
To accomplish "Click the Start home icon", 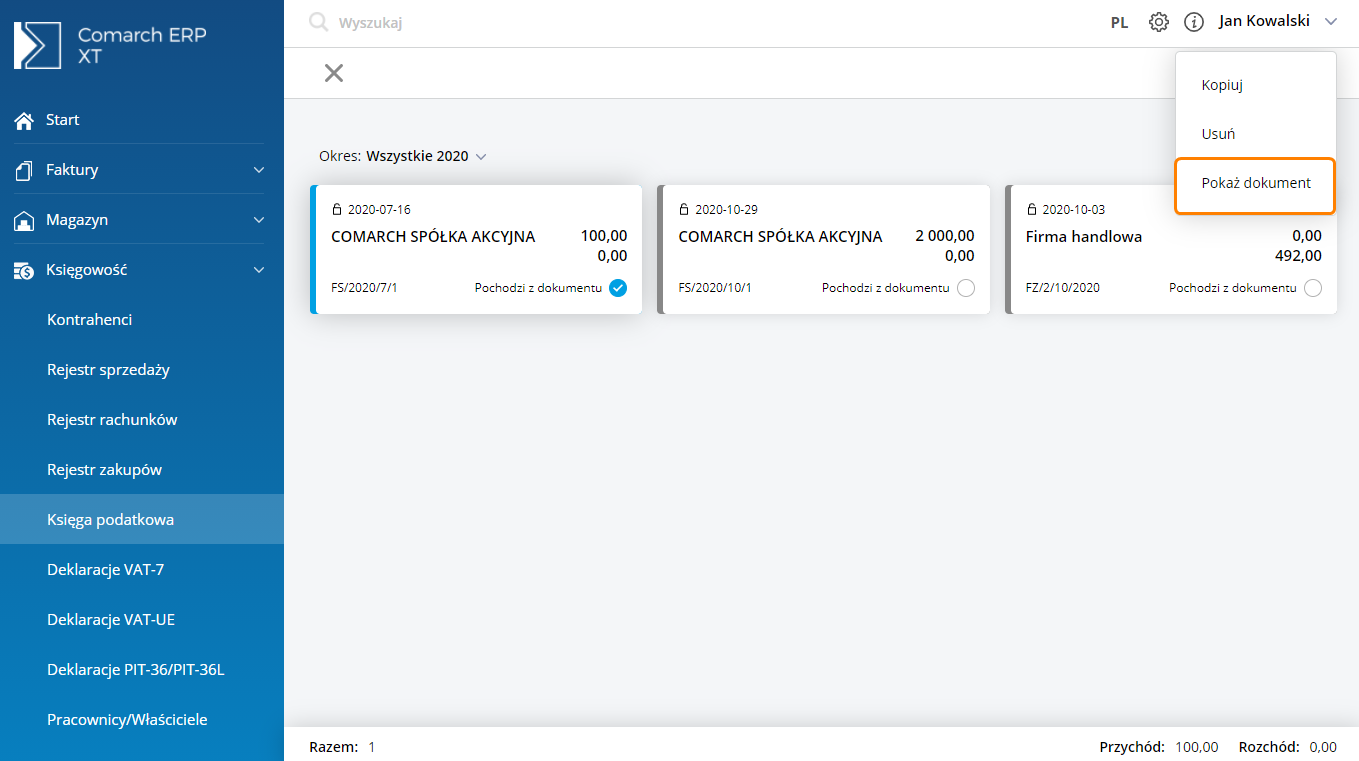I will coord(24,121).
